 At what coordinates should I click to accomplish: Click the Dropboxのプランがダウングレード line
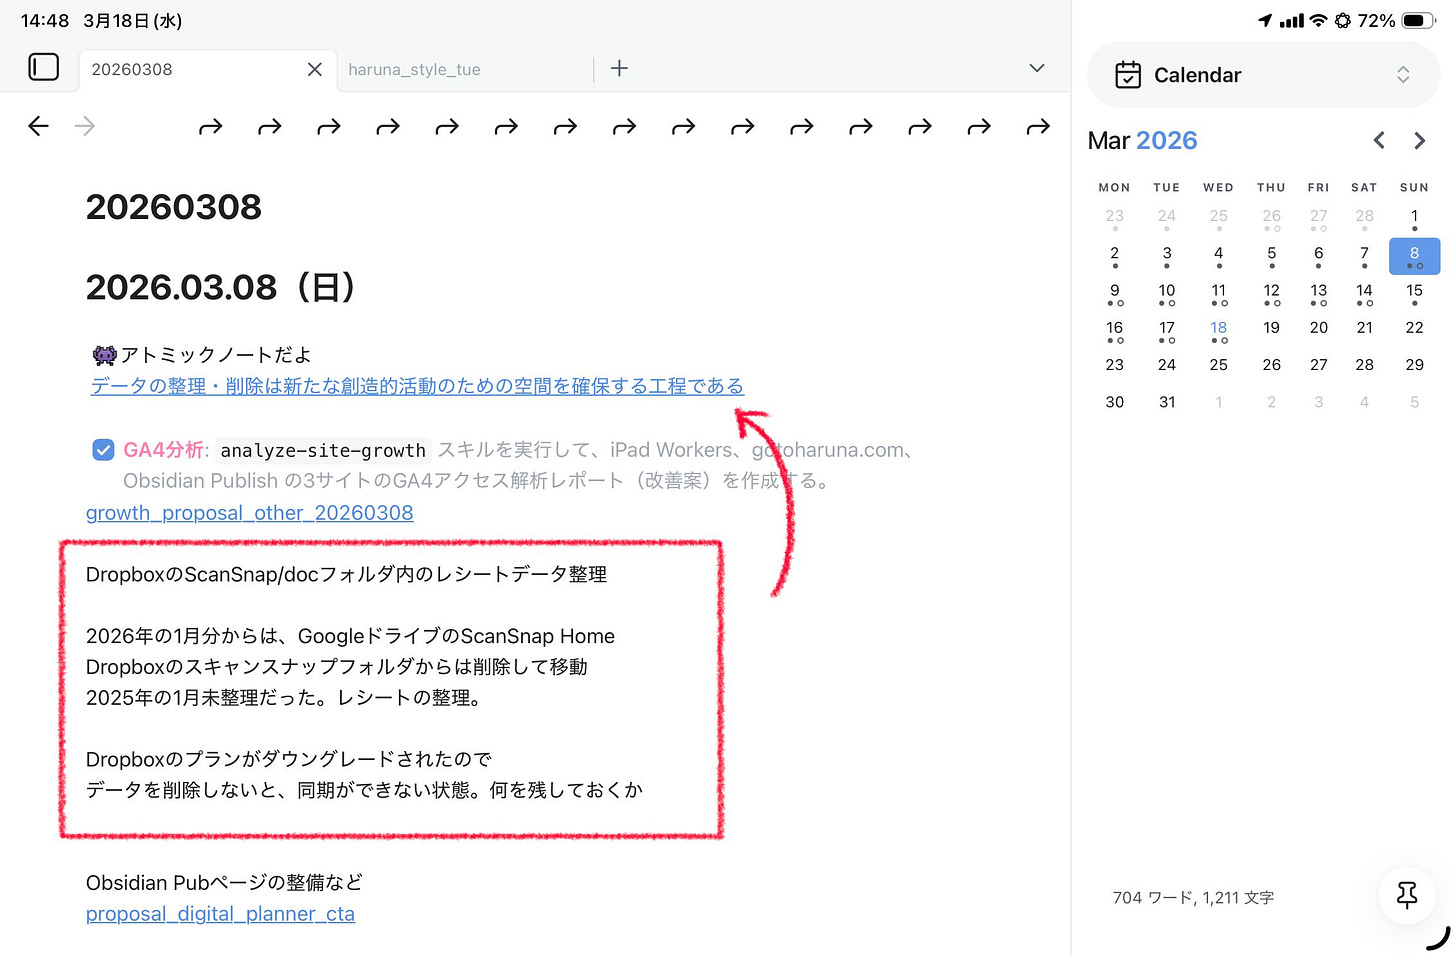pyautogui.click(x=289, y=760)
